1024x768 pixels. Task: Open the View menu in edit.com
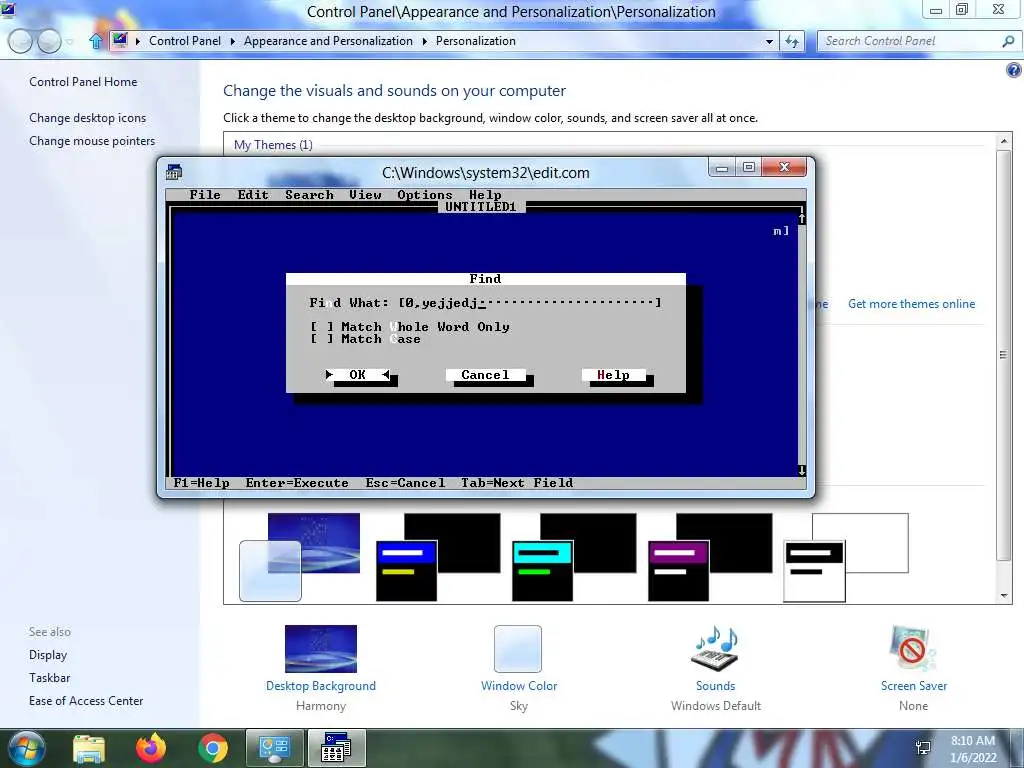(365, 195)
